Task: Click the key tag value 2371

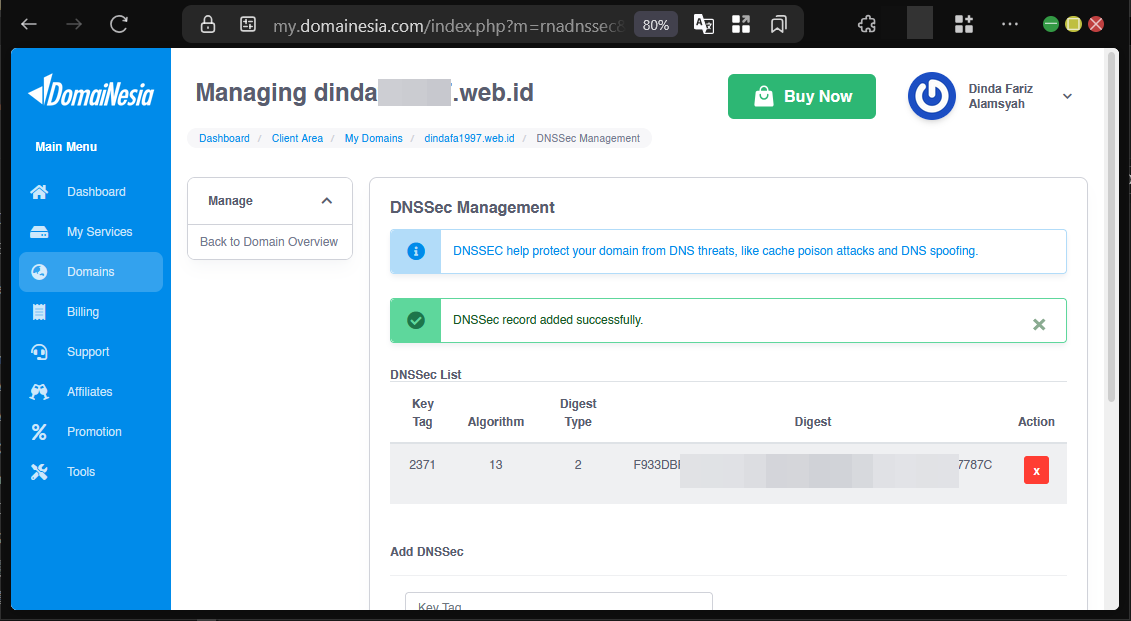Action: point(422,465)
